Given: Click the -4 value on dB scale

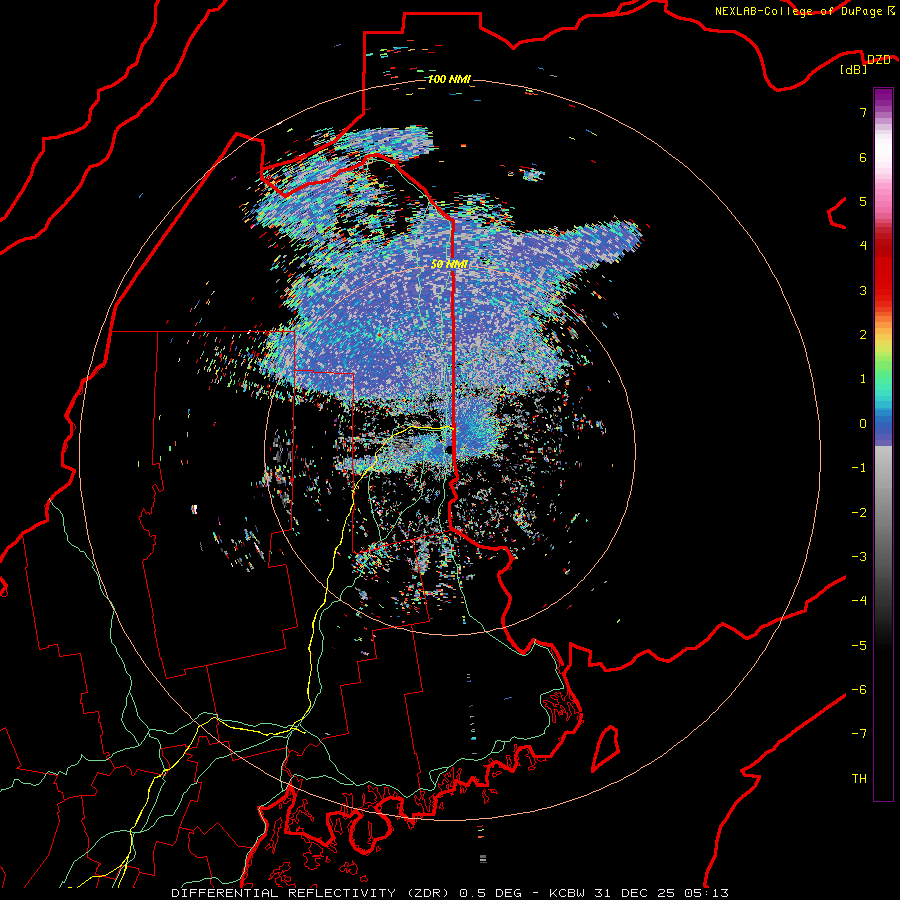Looking at the screenshot, I should pyautogui.click(x=859, y=601).
